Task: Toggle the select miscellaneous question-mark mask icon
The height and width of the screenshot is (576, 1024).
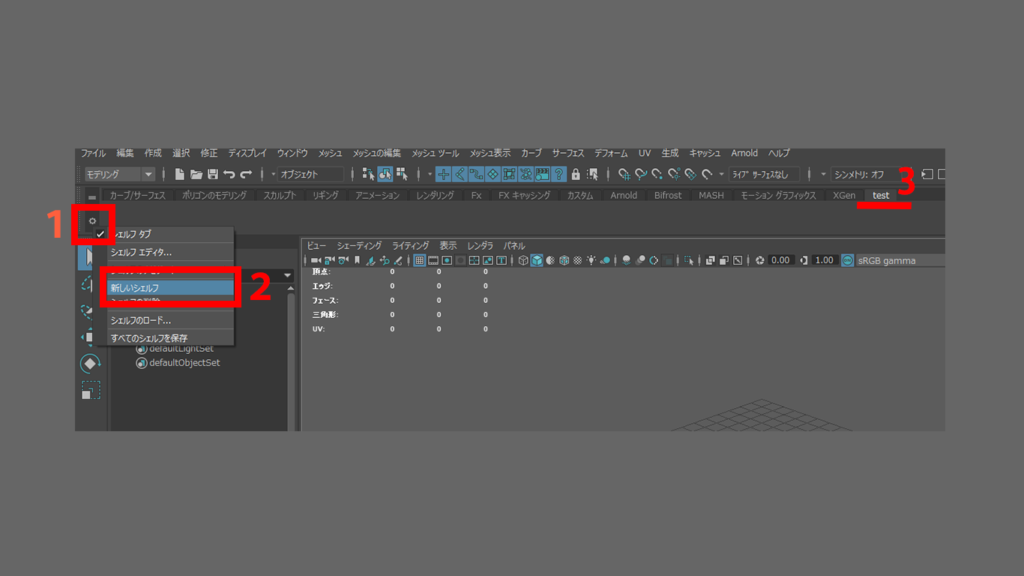Action: [x=559, y=174]
